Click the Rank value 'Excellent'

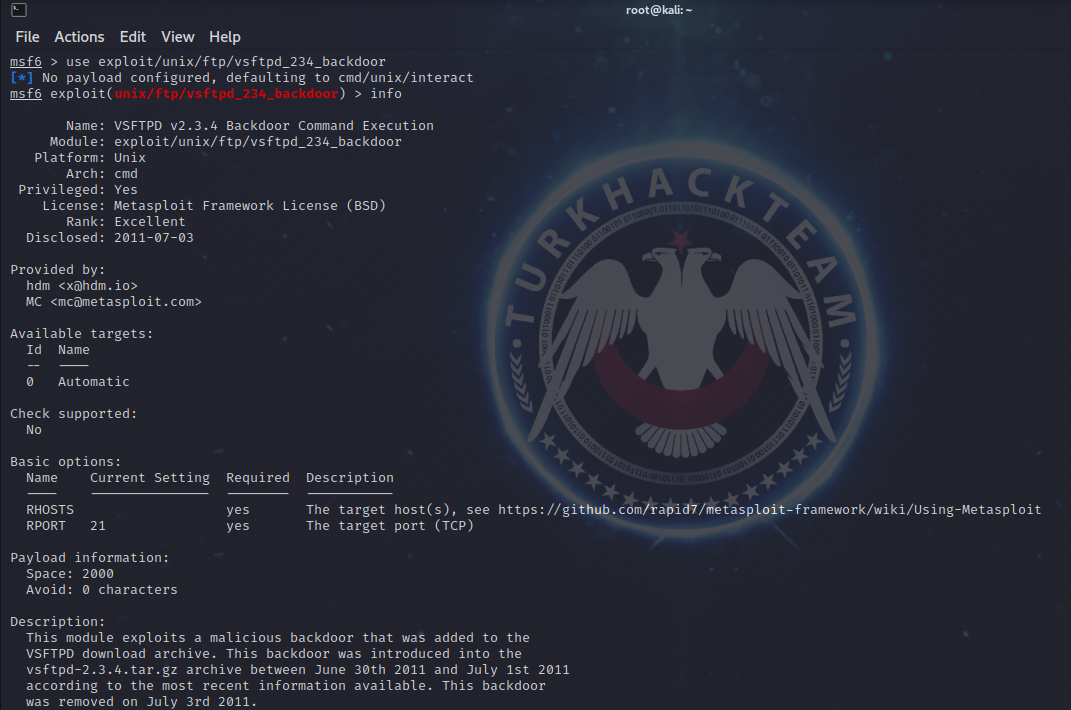point(150,221)
